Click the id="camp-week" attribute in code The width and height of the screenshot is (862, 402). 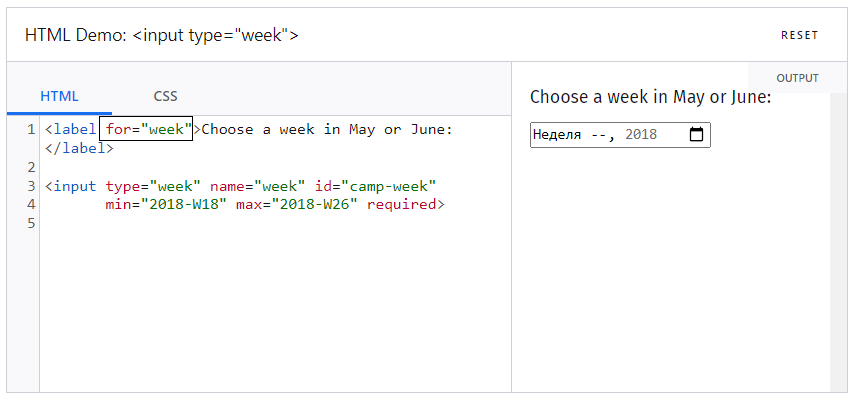tap(376, 186)
